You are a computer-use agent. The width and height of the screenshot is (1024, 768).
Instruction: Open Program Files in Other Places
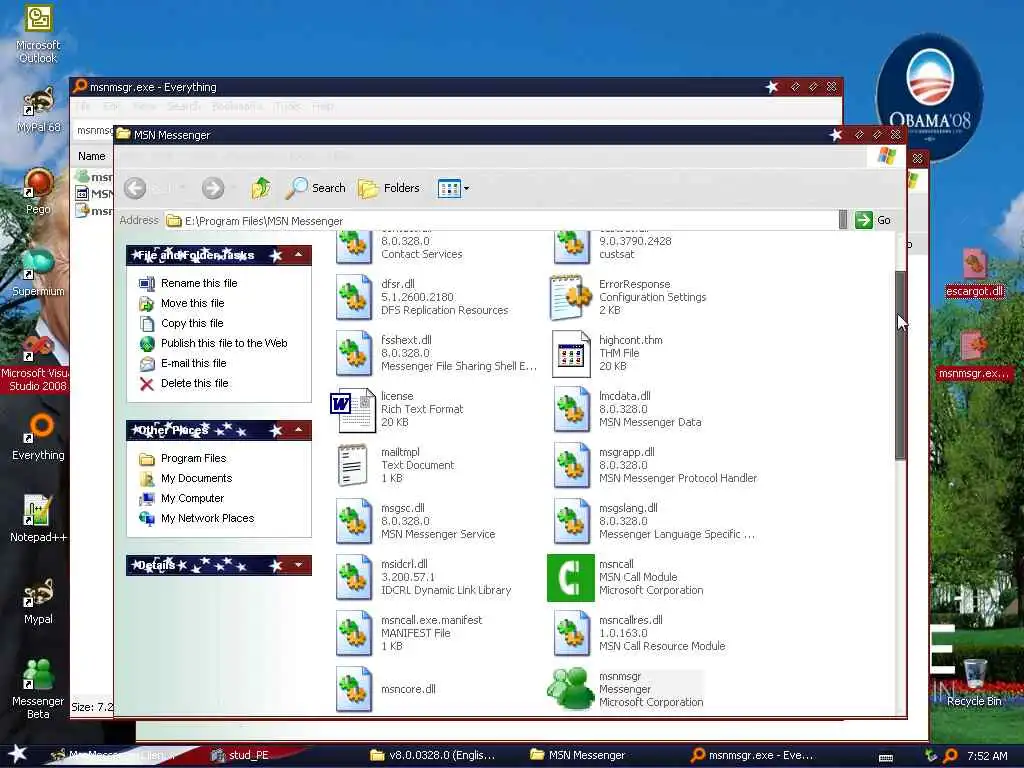click(193, 458)
